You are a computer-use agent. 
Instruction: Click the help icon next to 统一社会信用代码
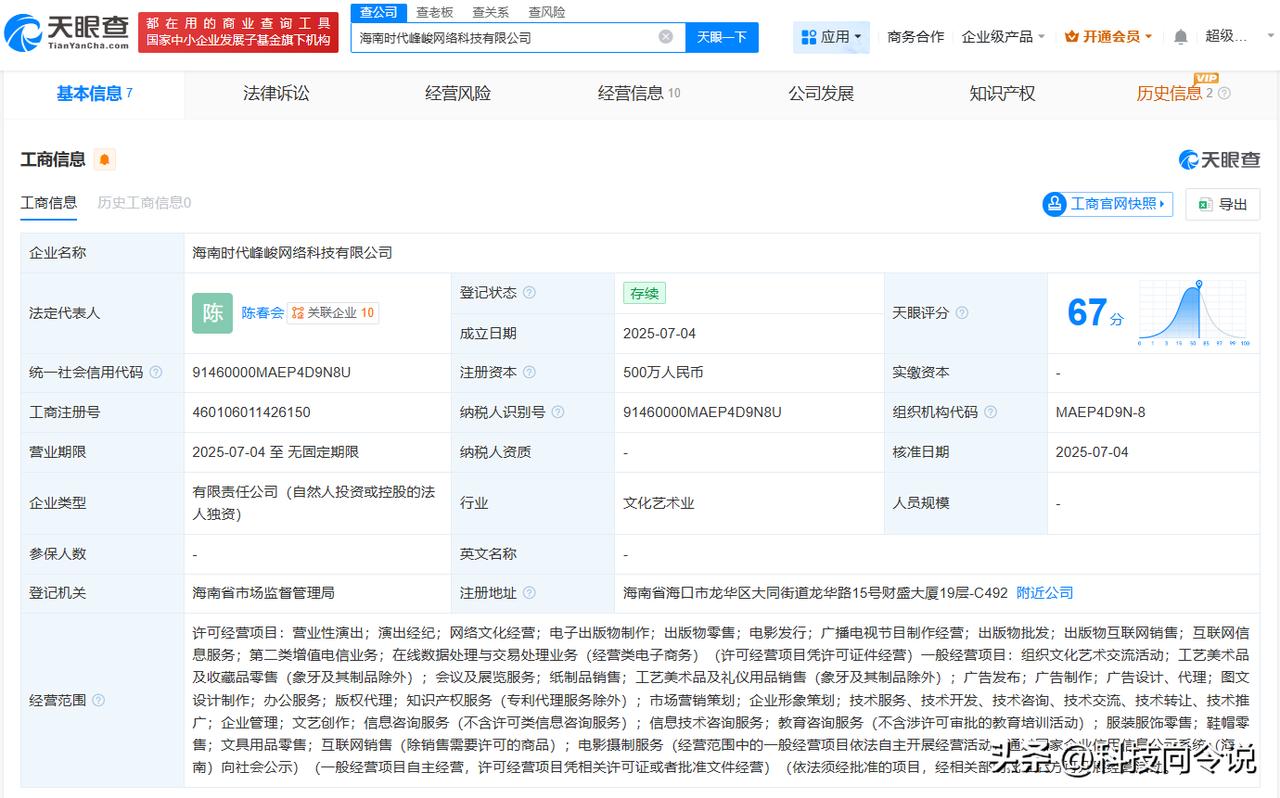156,372
